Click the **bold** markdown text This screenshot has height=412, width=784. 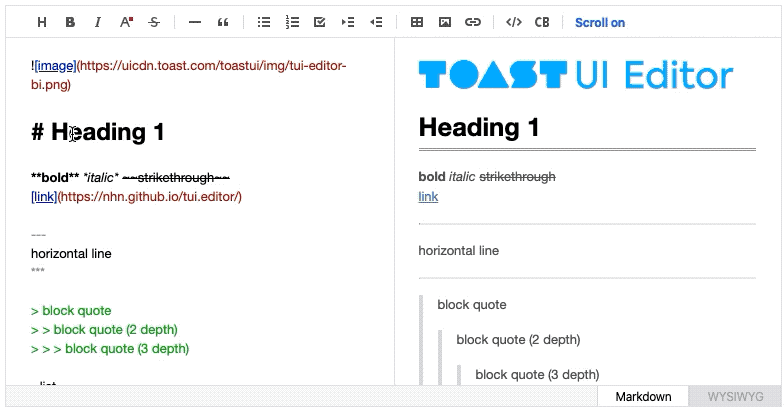(55, 178)
